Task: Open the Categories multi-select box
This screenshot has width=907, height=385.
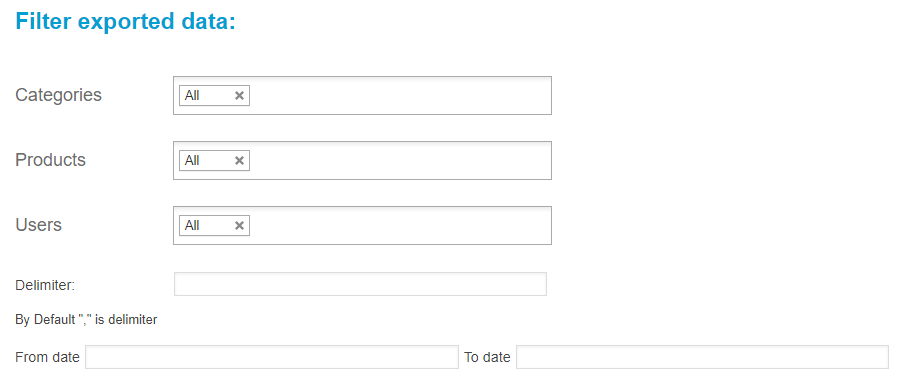Action: (x=362, y=95)
